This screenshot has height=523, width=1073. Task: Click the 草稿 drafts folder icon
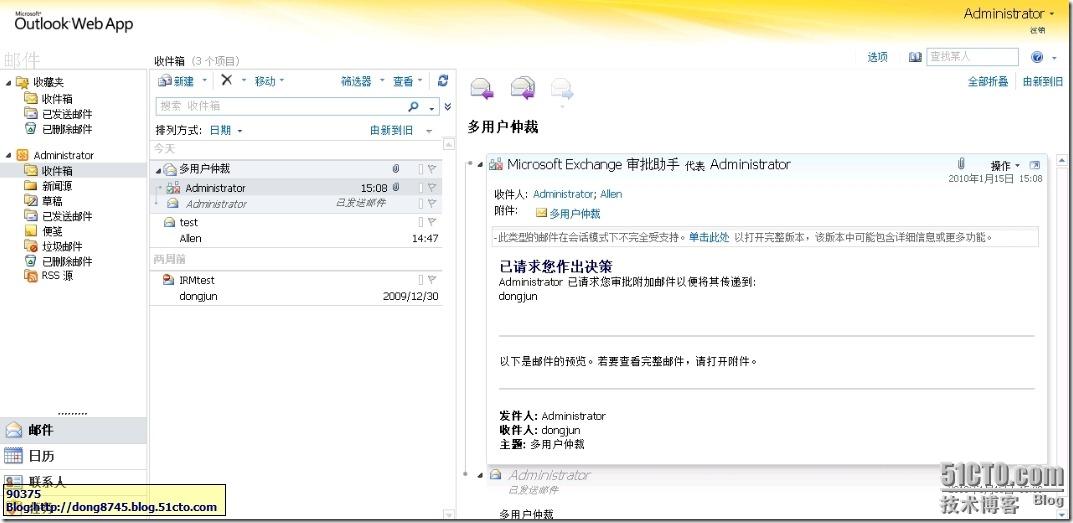(30, 201)
